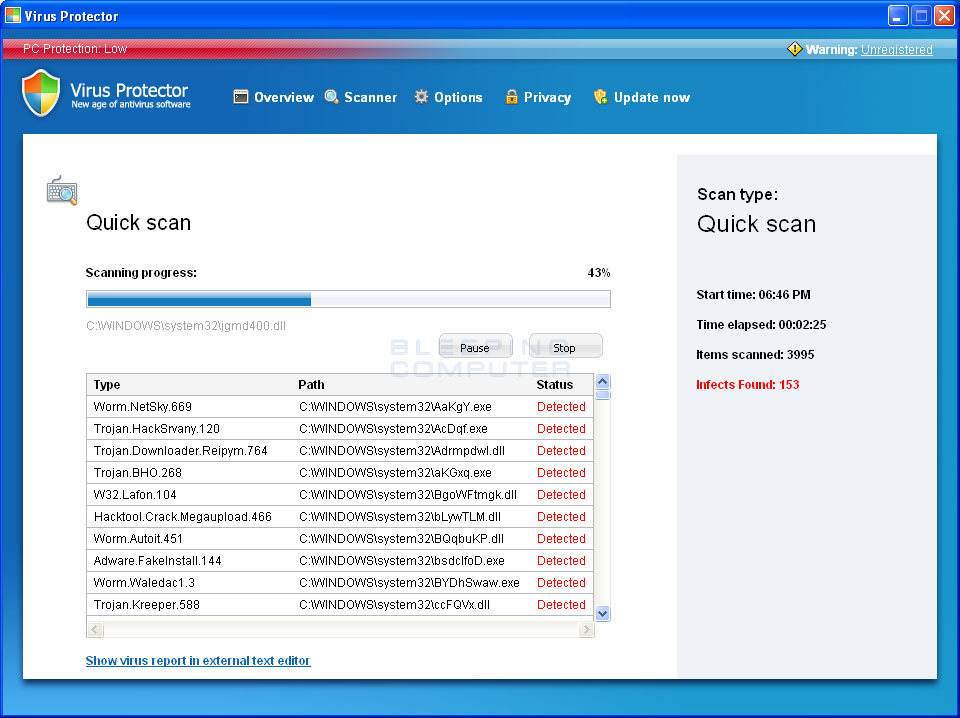This screenshot has height=718, width=960.
Task: Open the Overview tab
Action: click(274, 97)
